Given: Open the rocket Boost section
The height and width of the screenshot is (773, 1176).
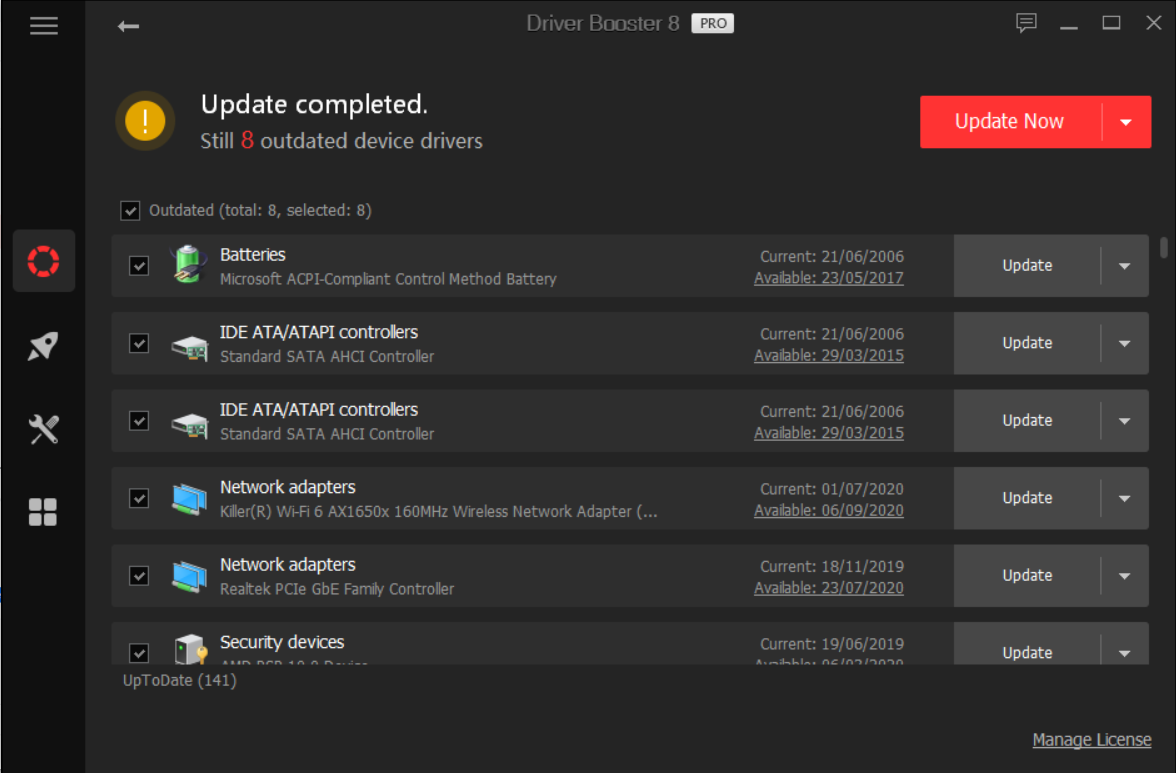Looking at the screenshot, I should click(x=43, y=346).
